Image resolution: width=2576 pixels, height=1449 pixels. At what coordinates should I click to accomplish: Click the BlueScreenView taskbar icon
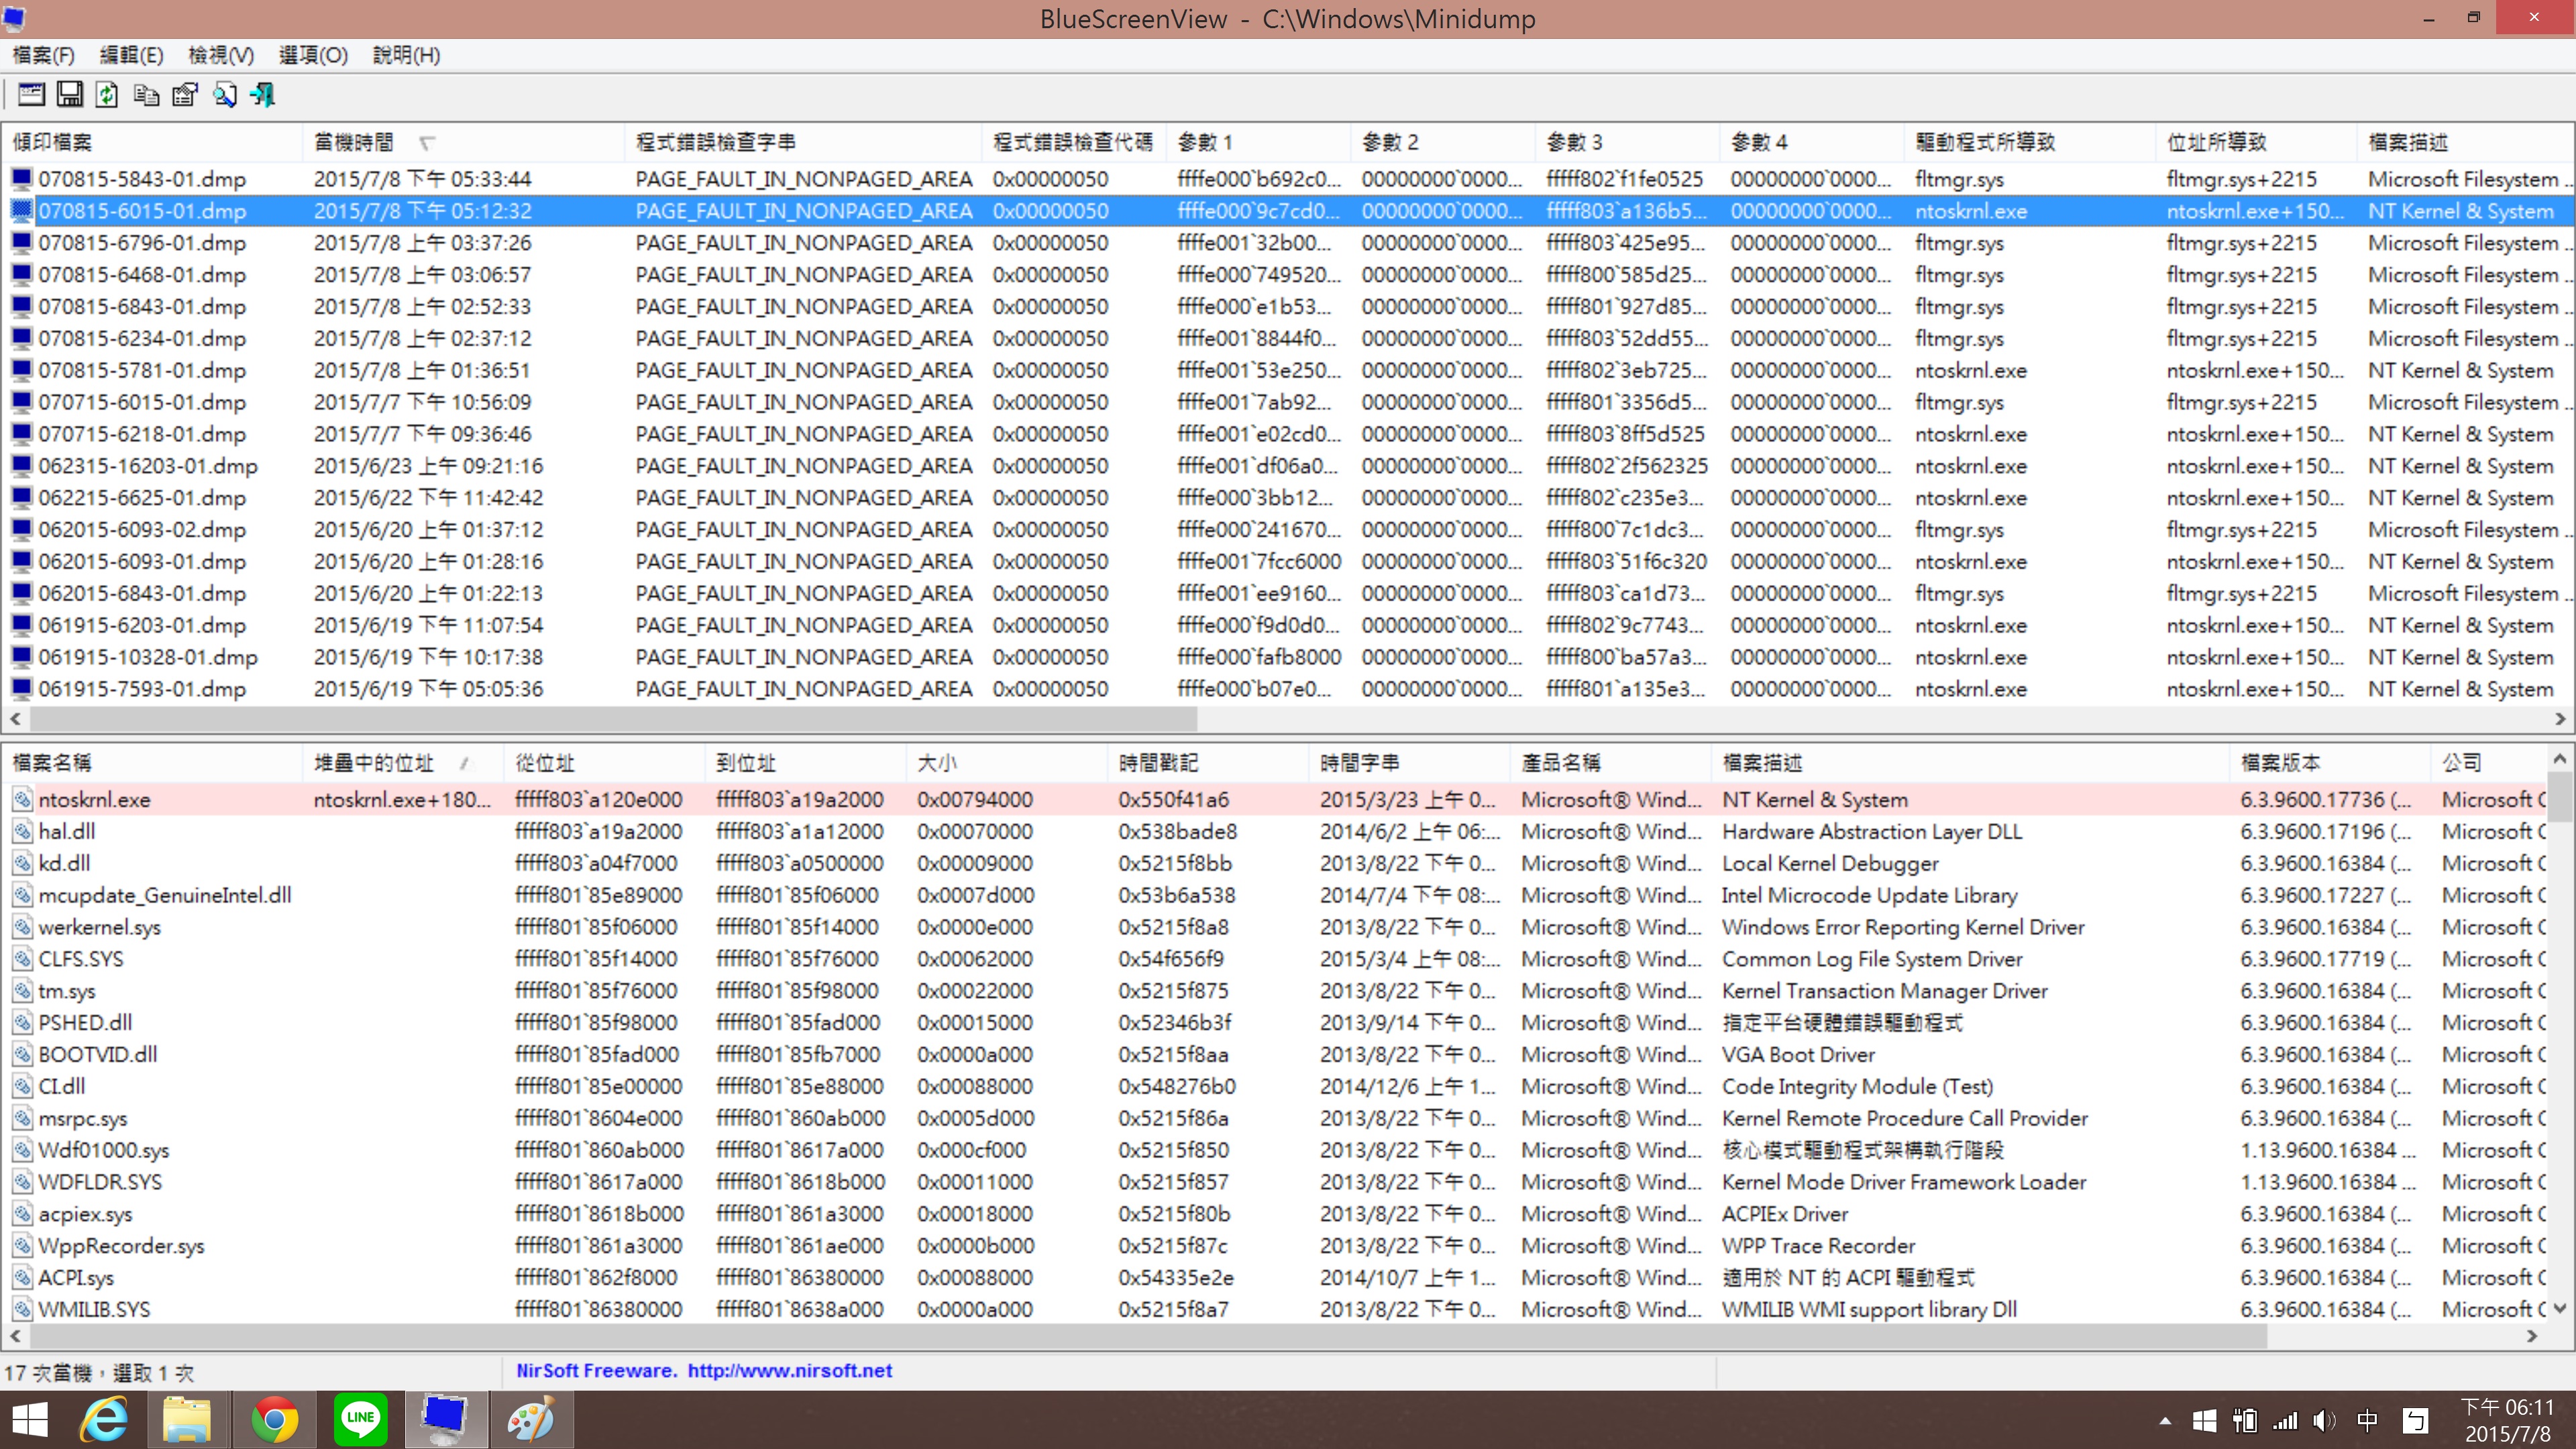pyautogui.click(x=445, y=1420)
